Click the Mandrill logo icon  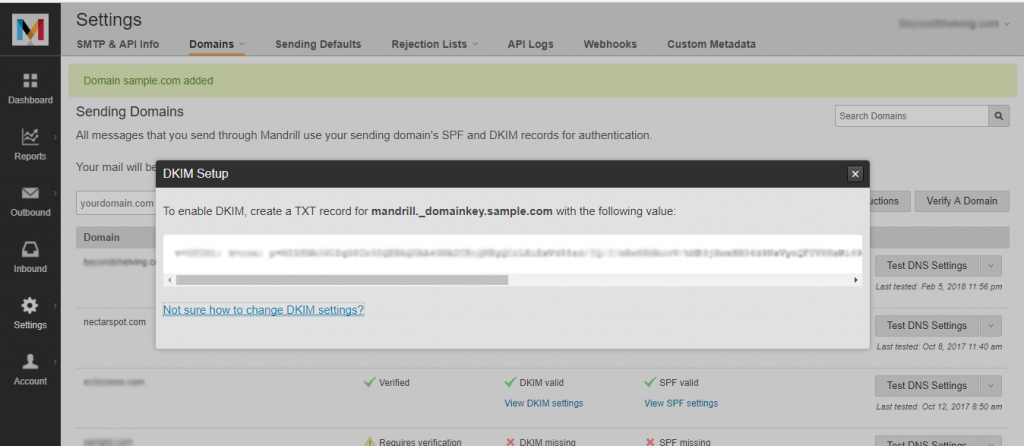pyautogui.click(x=30, y=30)
